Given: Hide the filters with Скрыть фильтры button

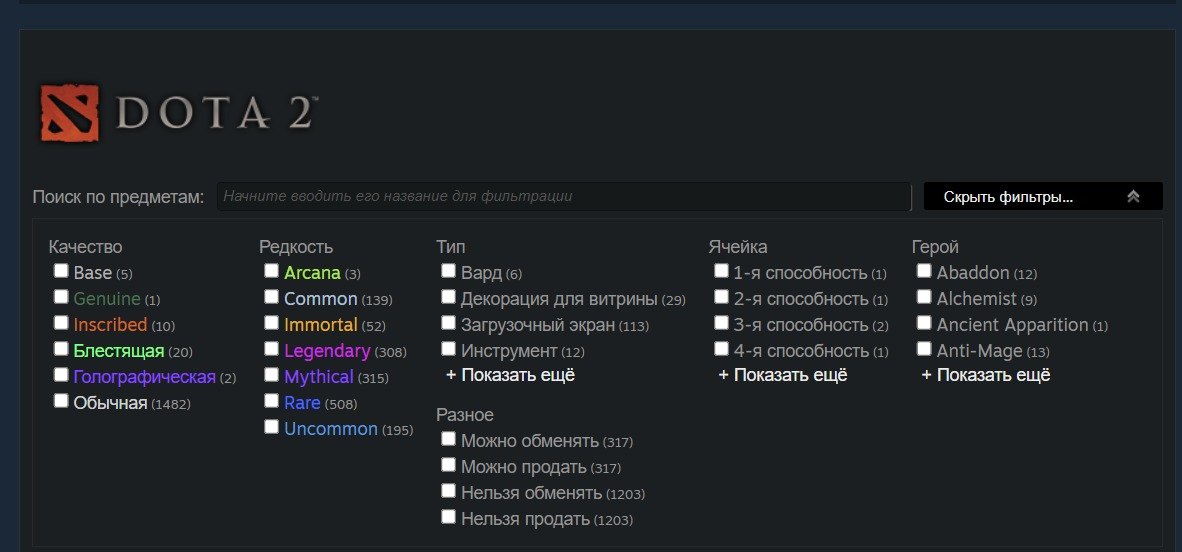Looking at the screenshot, I should 1043,197.
